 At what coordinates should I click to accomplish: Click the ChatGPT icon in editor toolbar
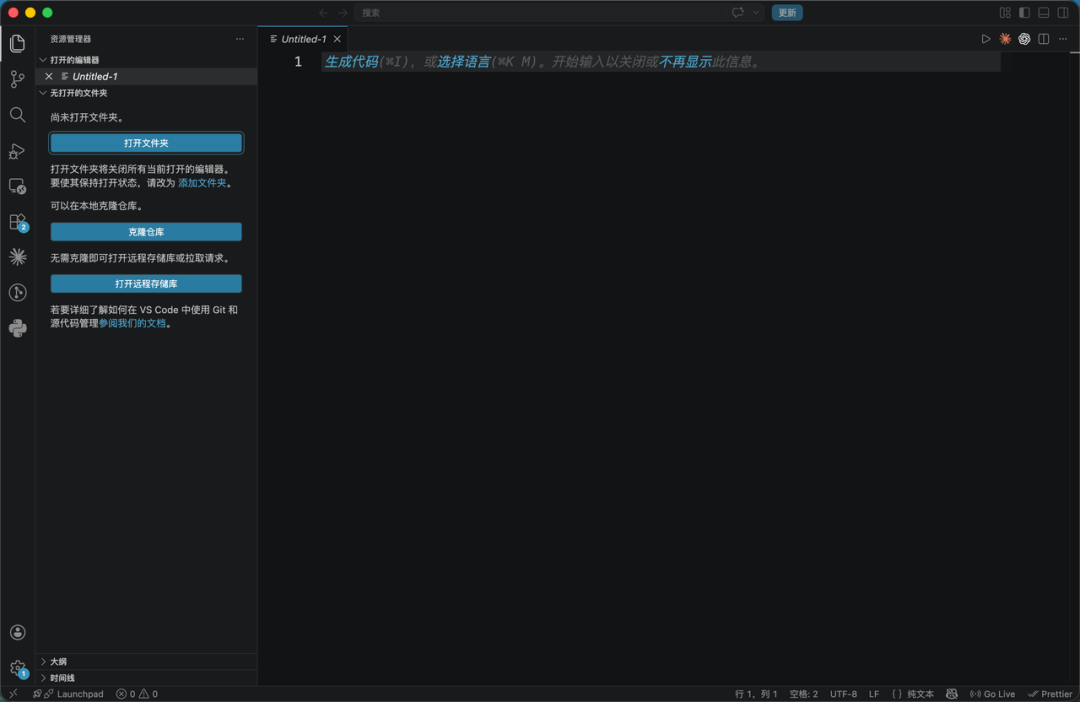(x=1024, y=39)
